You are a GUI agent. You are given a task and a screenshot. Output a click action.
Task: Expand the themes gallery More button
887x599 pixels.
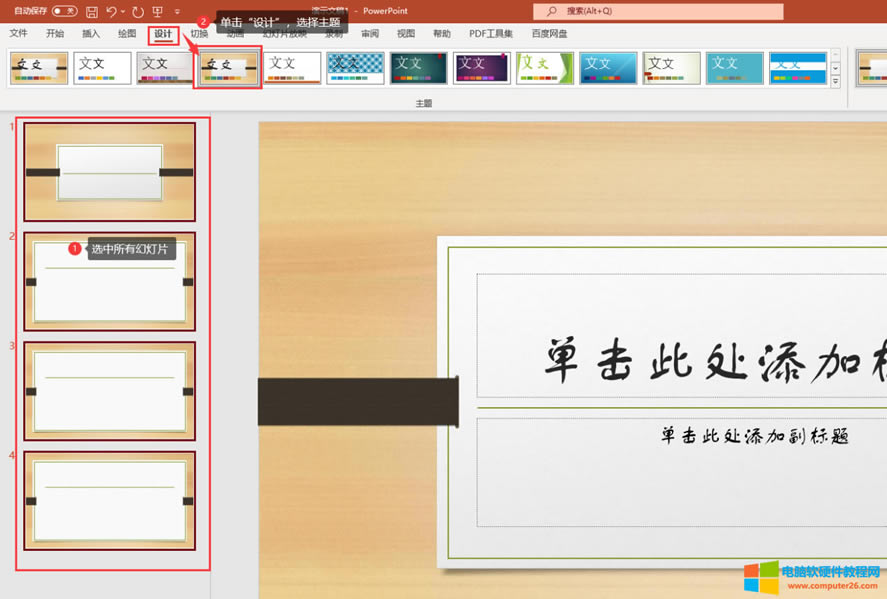click(835, 82)
